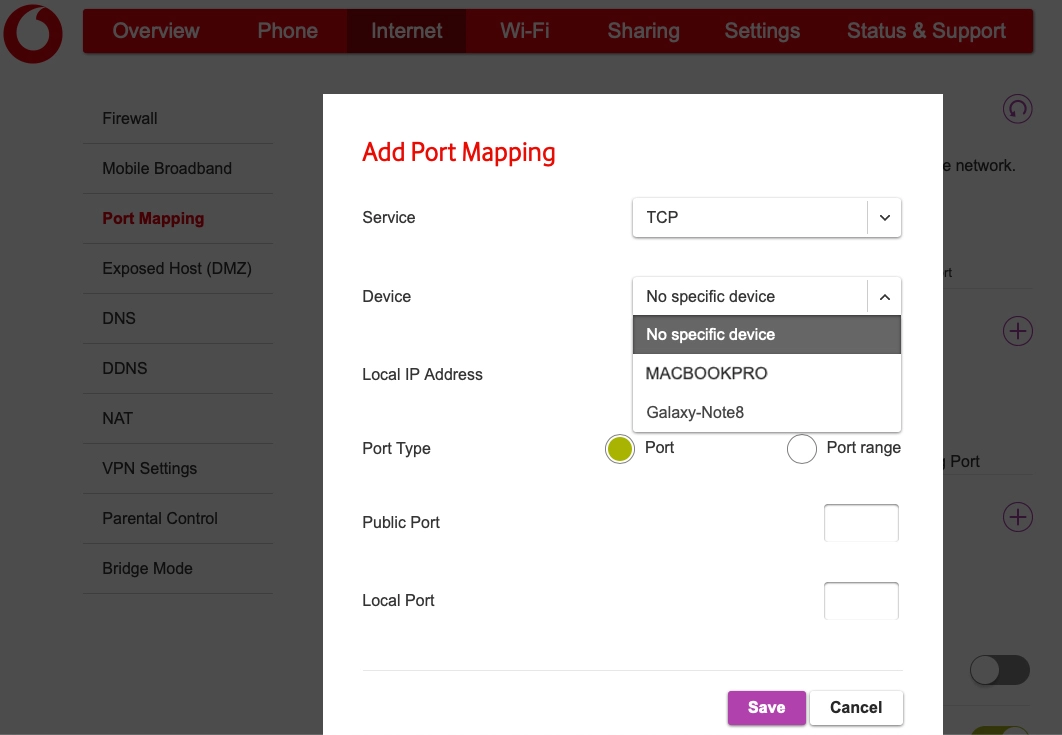Collapse the Device dropdown list

click(x=883, y=296)
